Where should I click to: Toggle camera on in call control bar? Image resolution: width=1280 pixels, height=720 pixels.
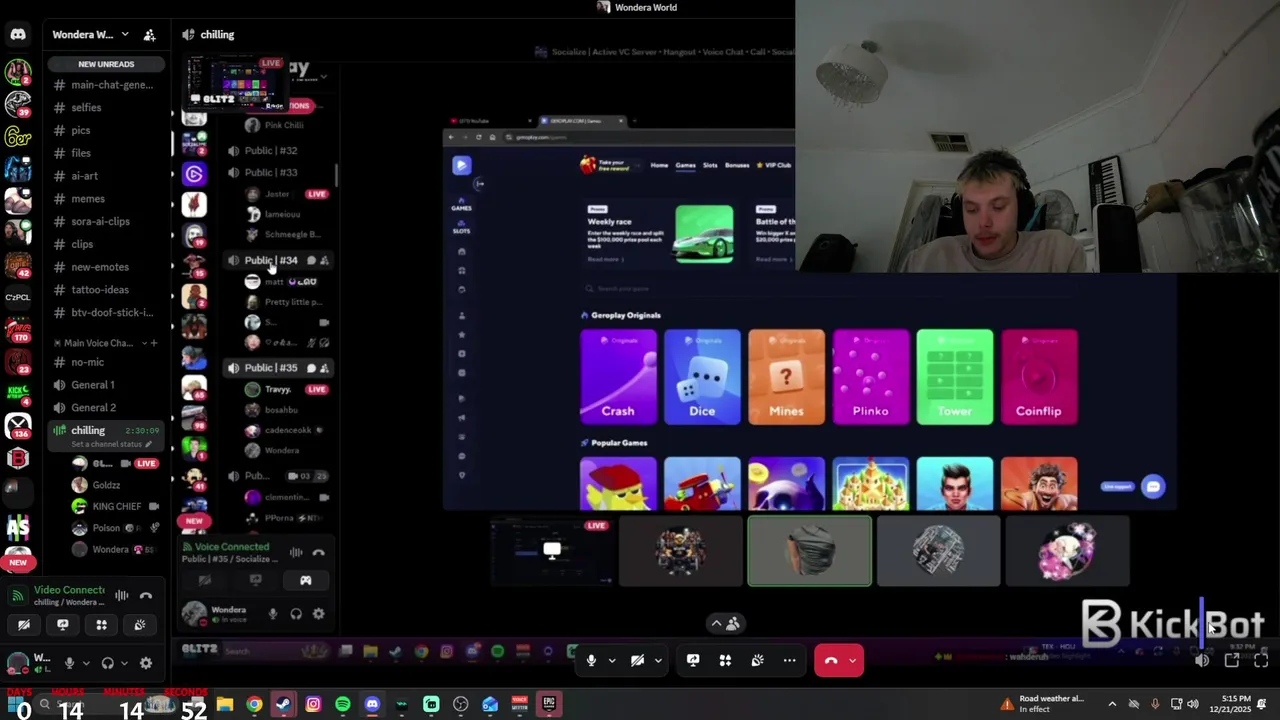[x=637, y=660]
